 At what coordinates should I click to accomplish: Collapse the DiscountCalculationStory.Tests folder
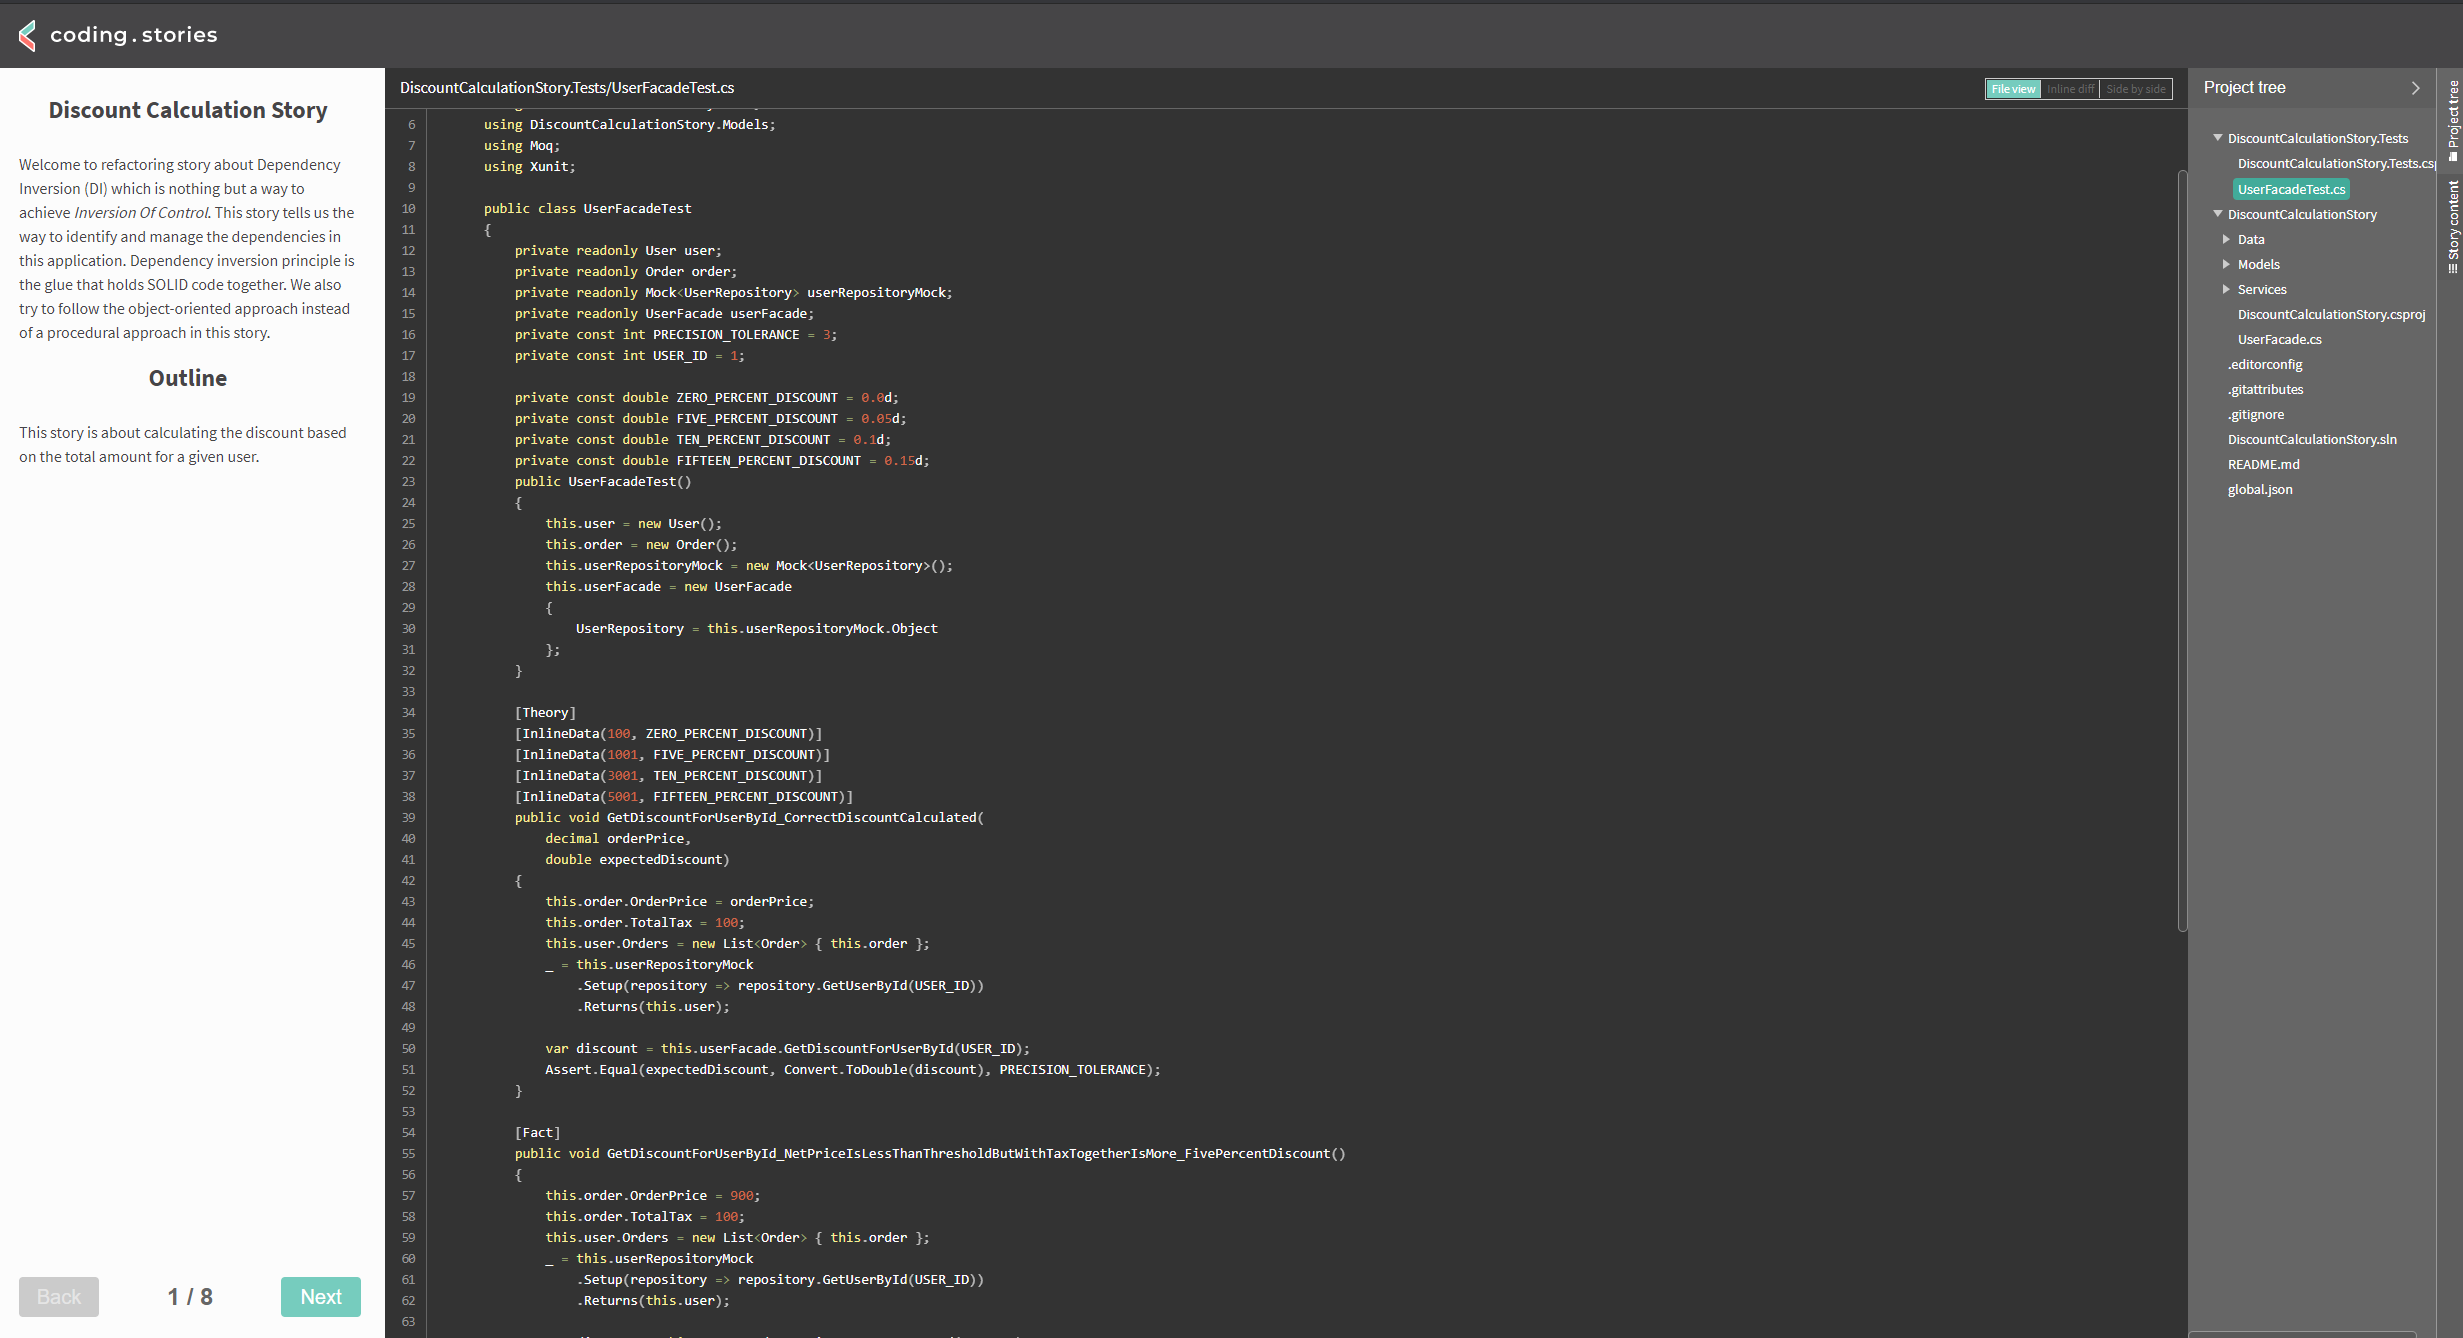pyautogui.click(x=2218, y=138)
